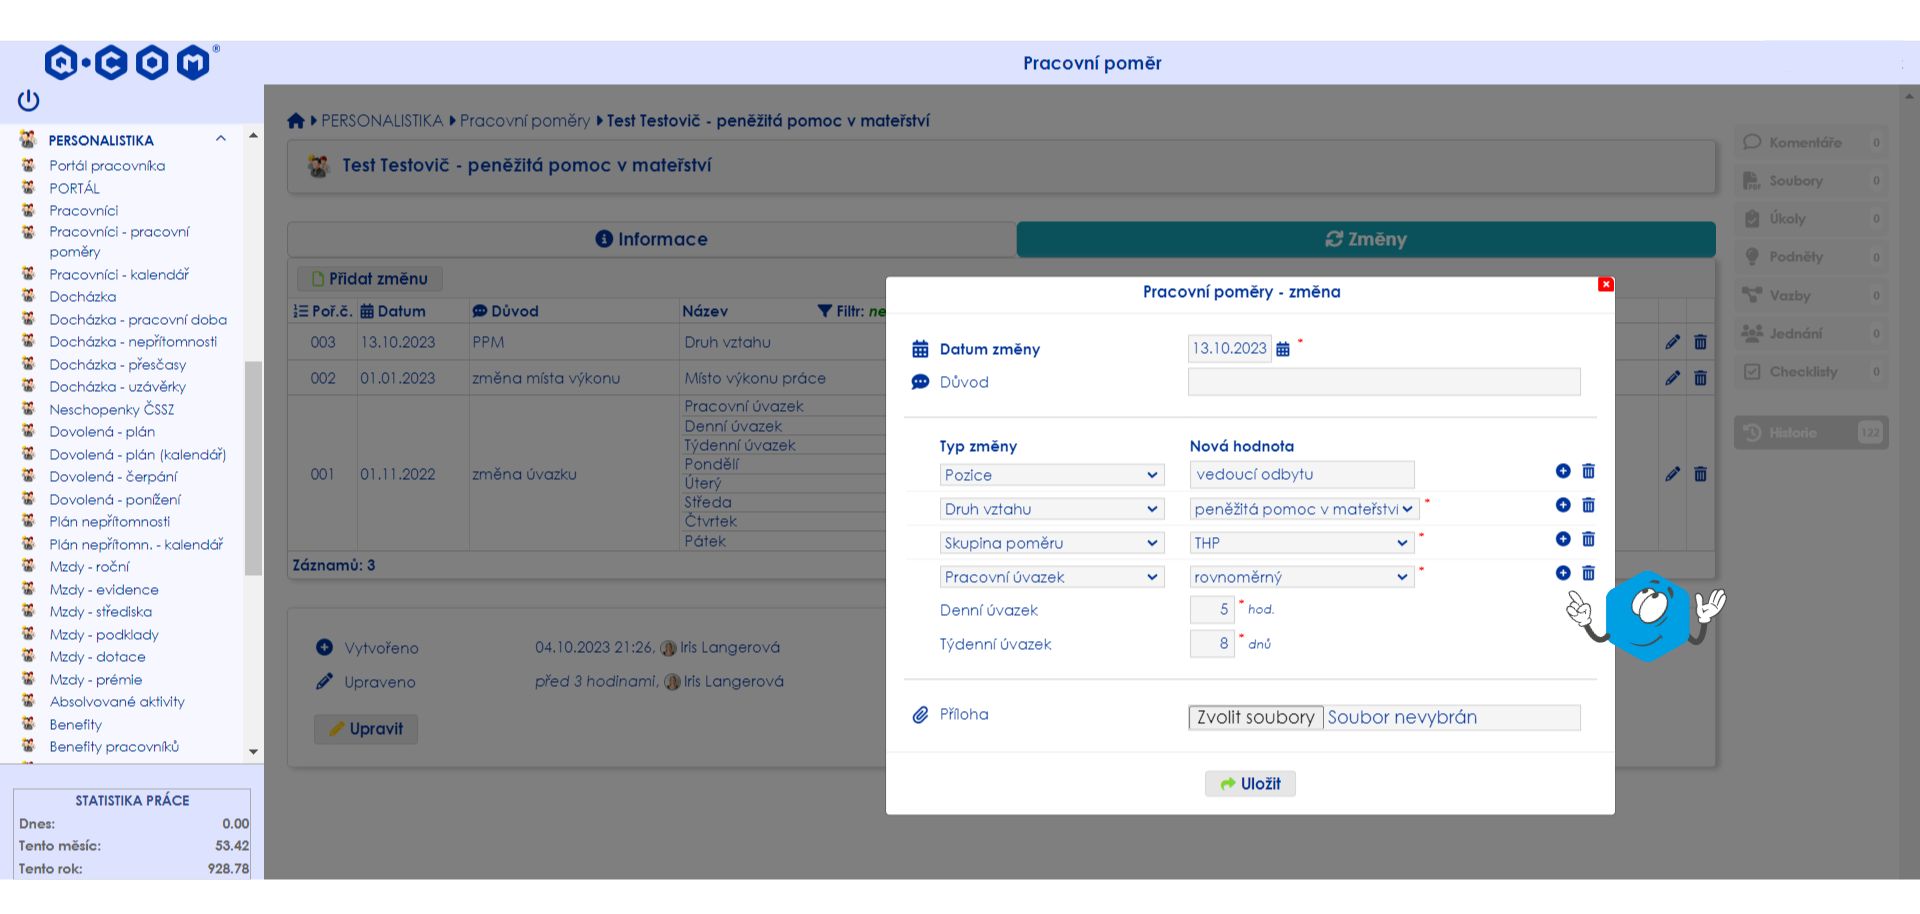Sort table by Datum column header
The height and width of the screenshot is (914, 1920).
pos(393,311)
